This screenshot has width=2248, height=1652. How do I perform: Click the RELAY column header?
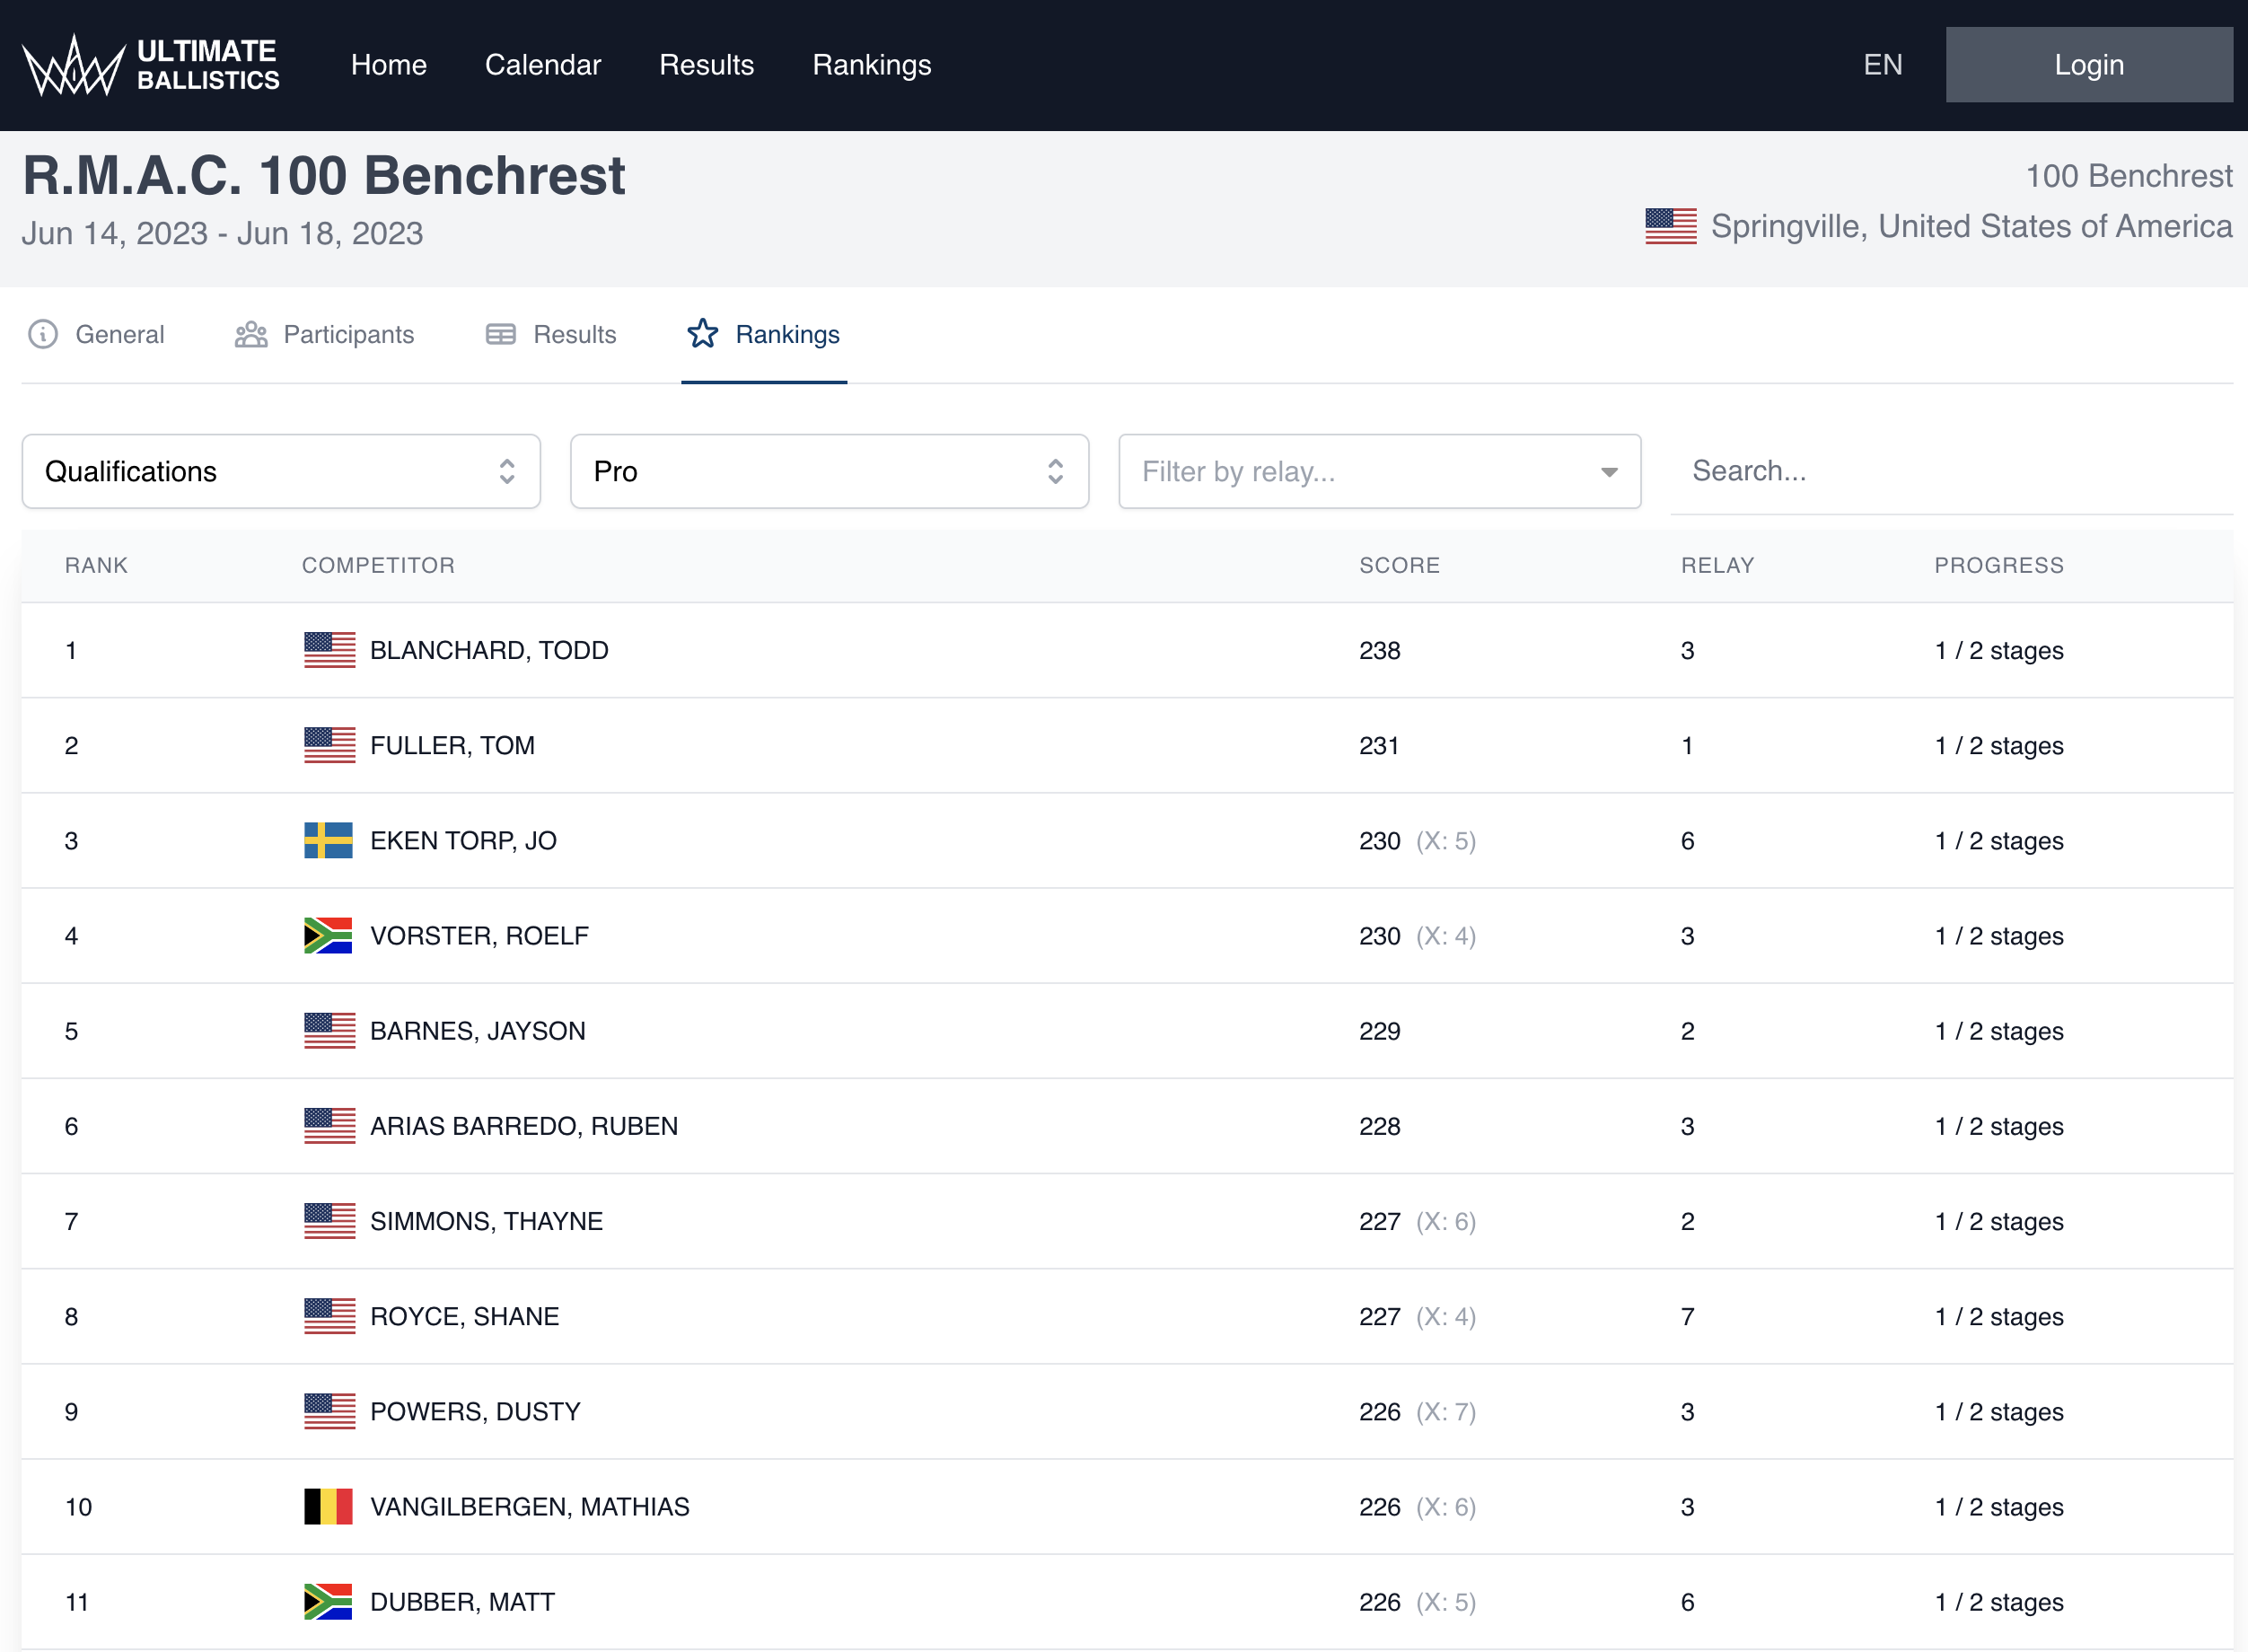(x=1717, y=565)
